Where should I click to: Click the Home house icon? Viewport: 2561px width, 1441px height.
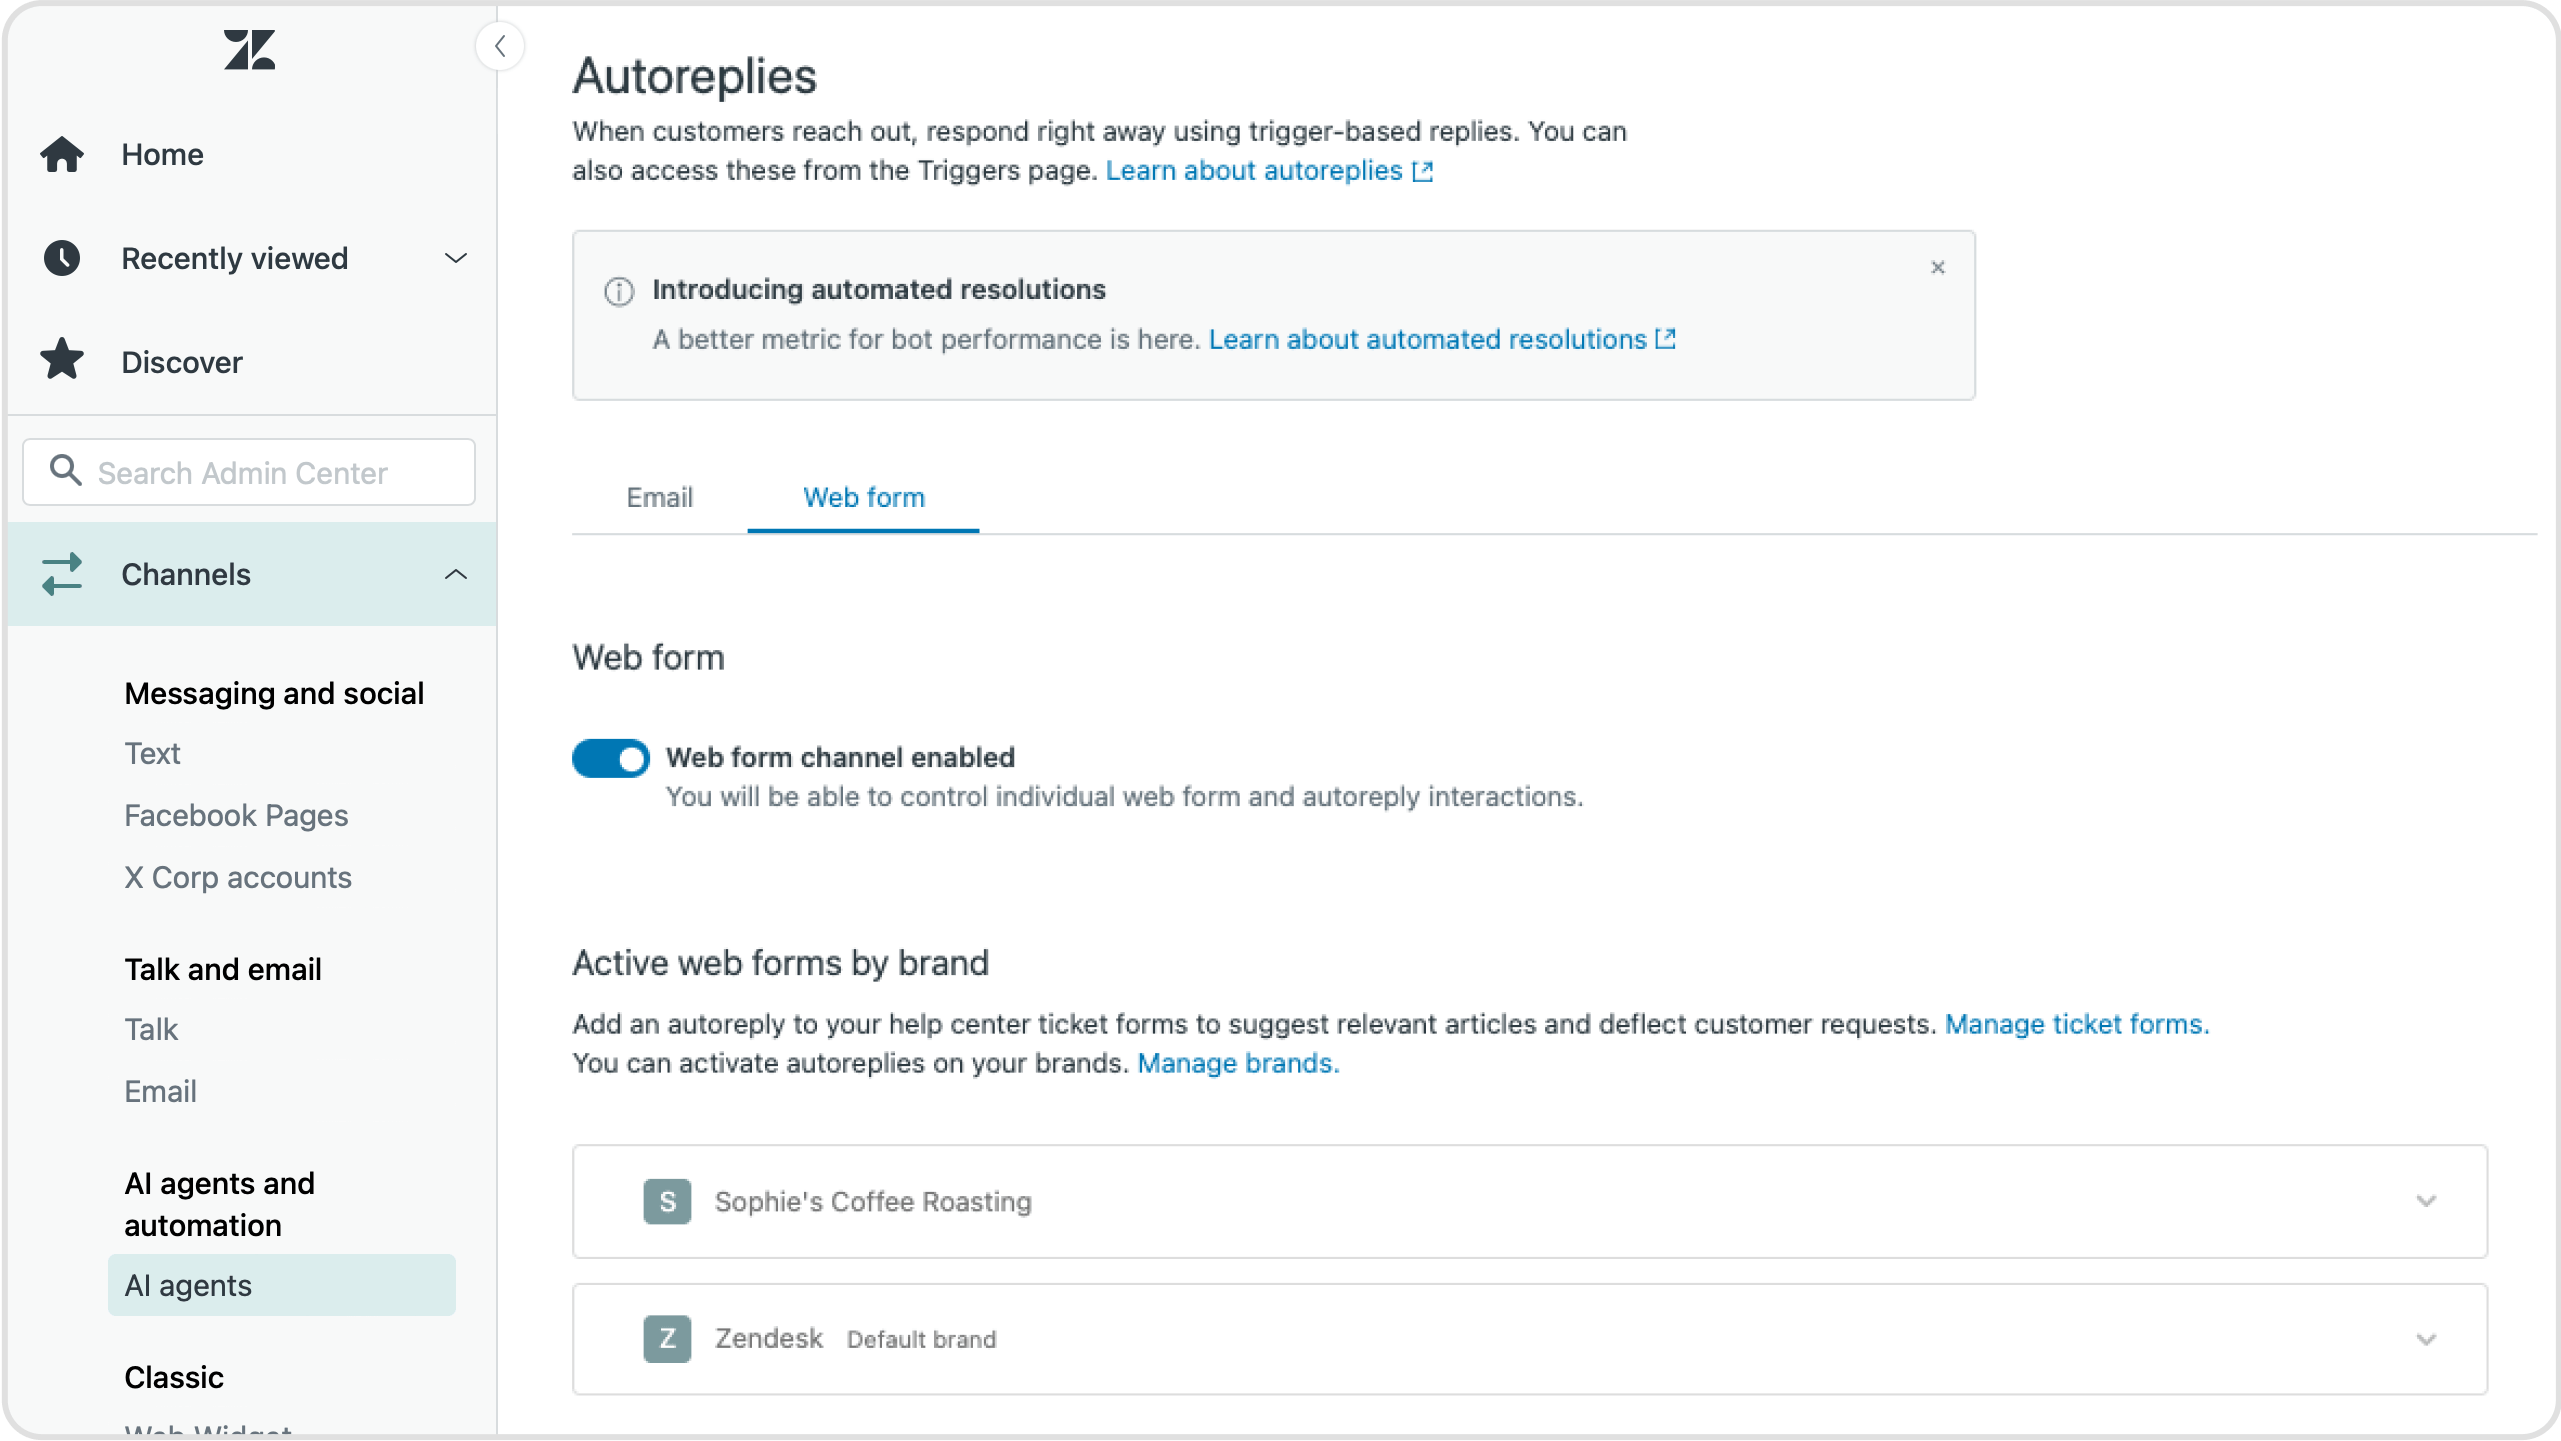click(x=62, y=154)
